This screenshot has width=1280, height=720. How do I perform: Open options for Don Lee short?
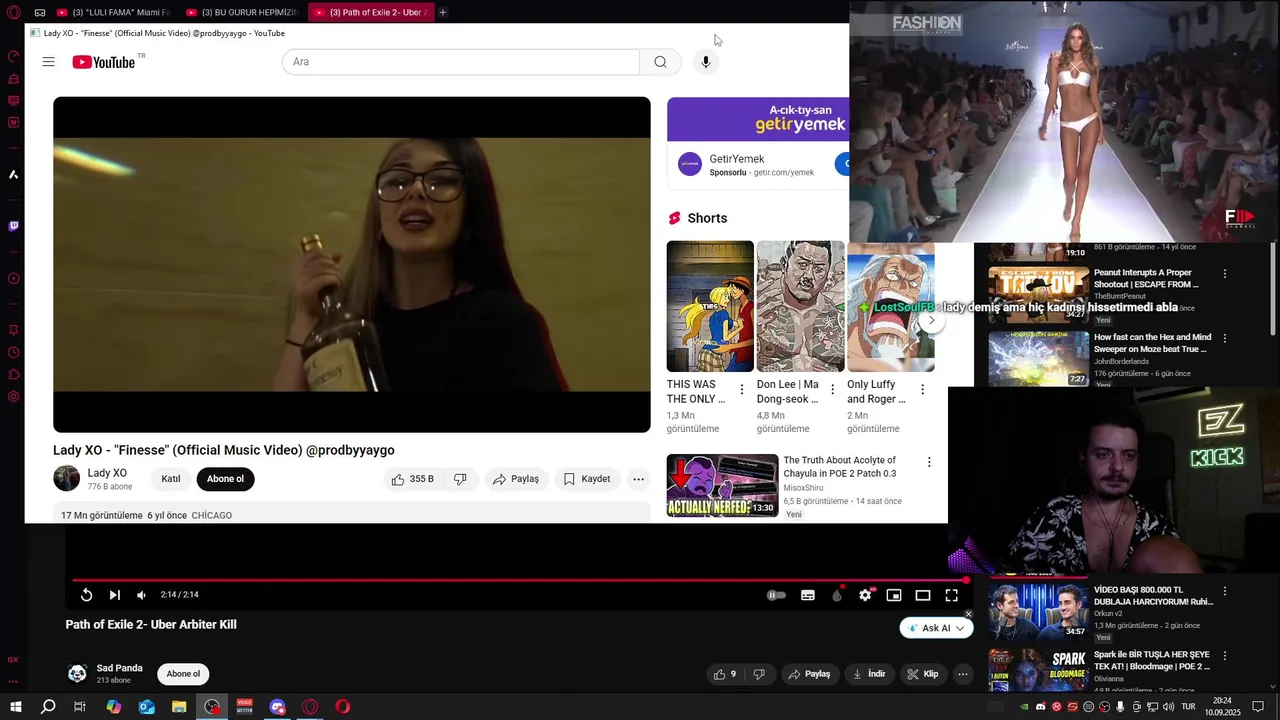(x=832, y=389)
